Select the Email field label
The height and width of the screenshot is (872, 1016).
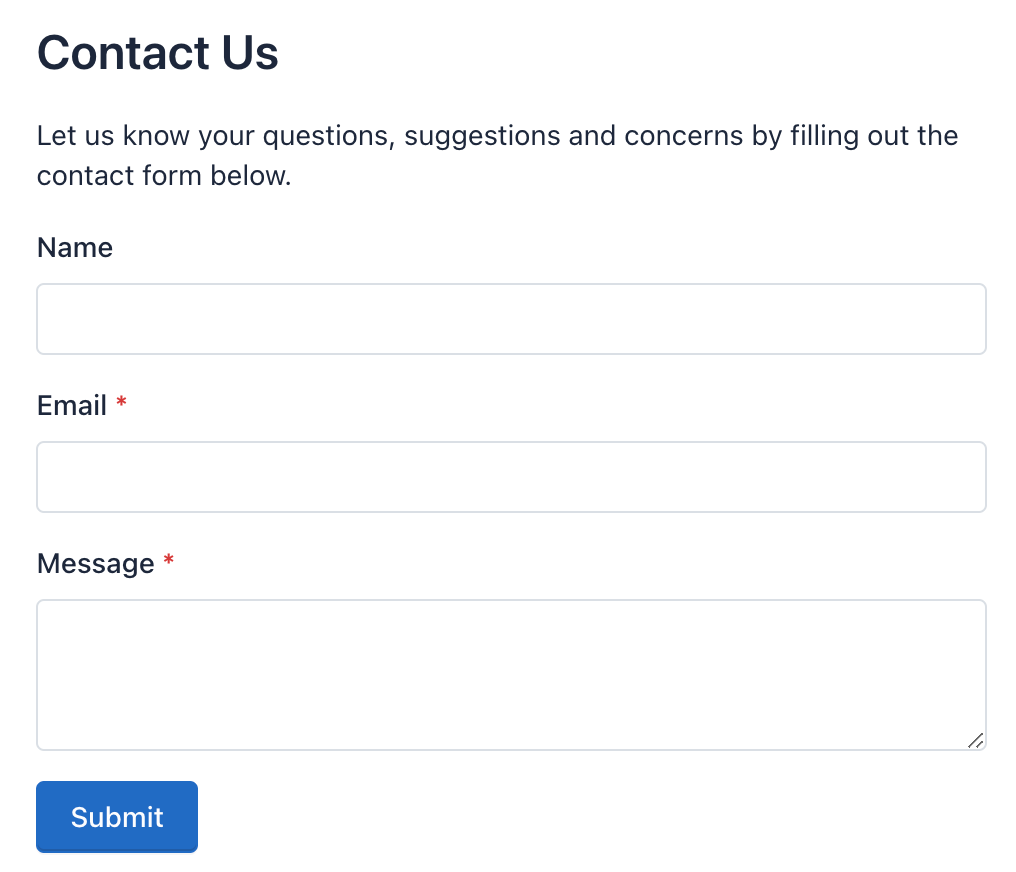point(71,405)
